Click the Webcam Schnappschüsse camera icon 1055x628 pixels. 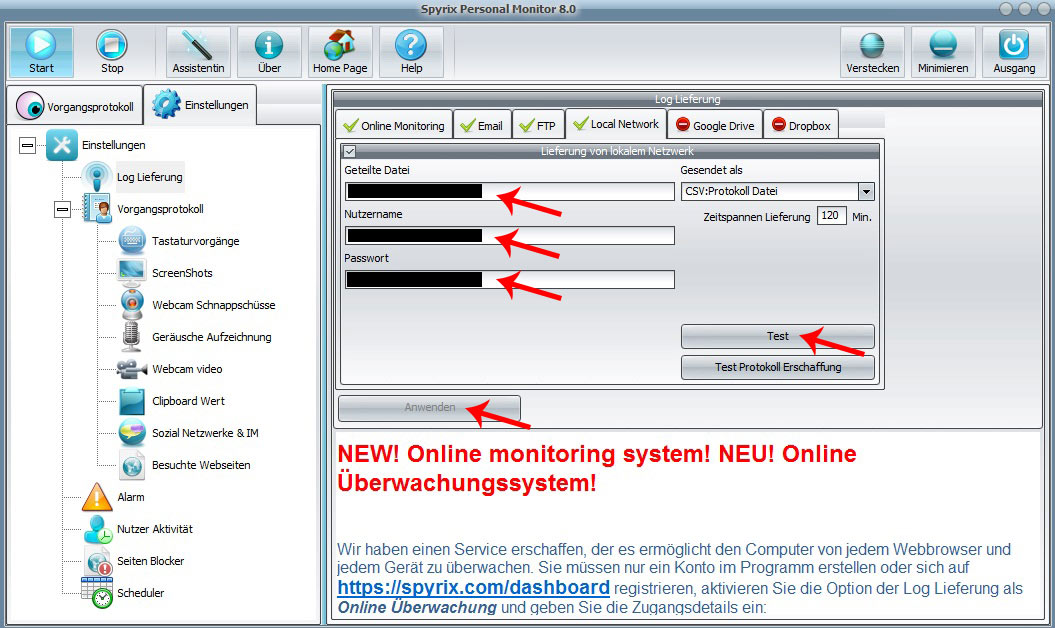[x=132, y=305]
